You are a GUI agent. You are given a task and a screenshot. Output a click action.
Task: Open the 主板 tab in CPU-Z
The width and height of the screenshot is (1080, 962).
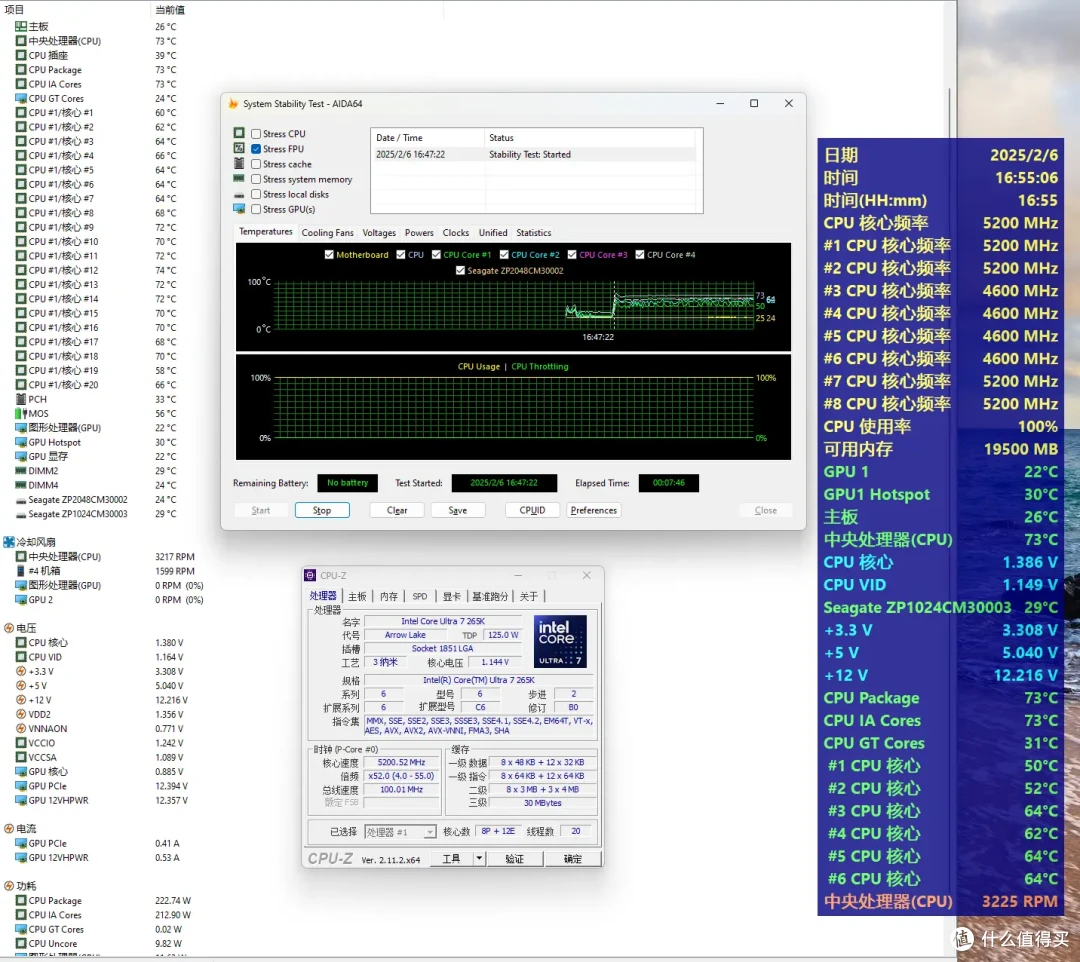coord(357,596)
